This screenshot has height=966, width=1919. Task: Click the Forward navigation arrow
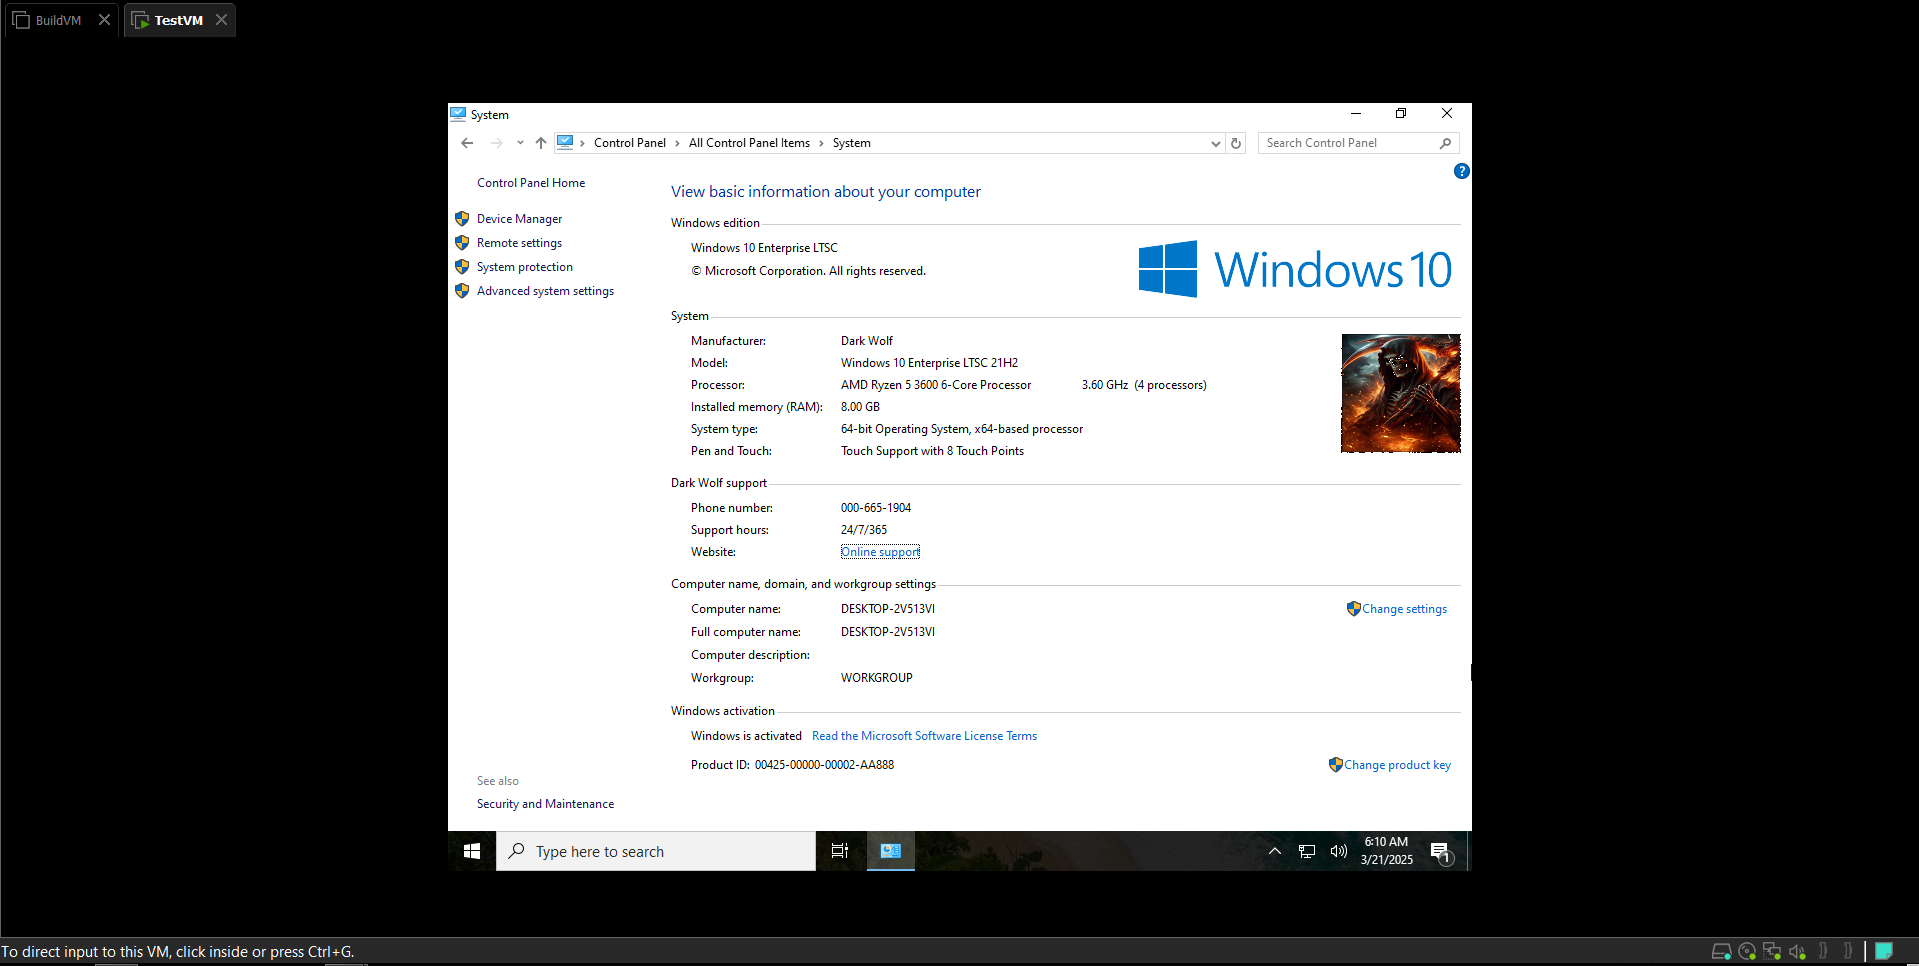coord(496,143)
